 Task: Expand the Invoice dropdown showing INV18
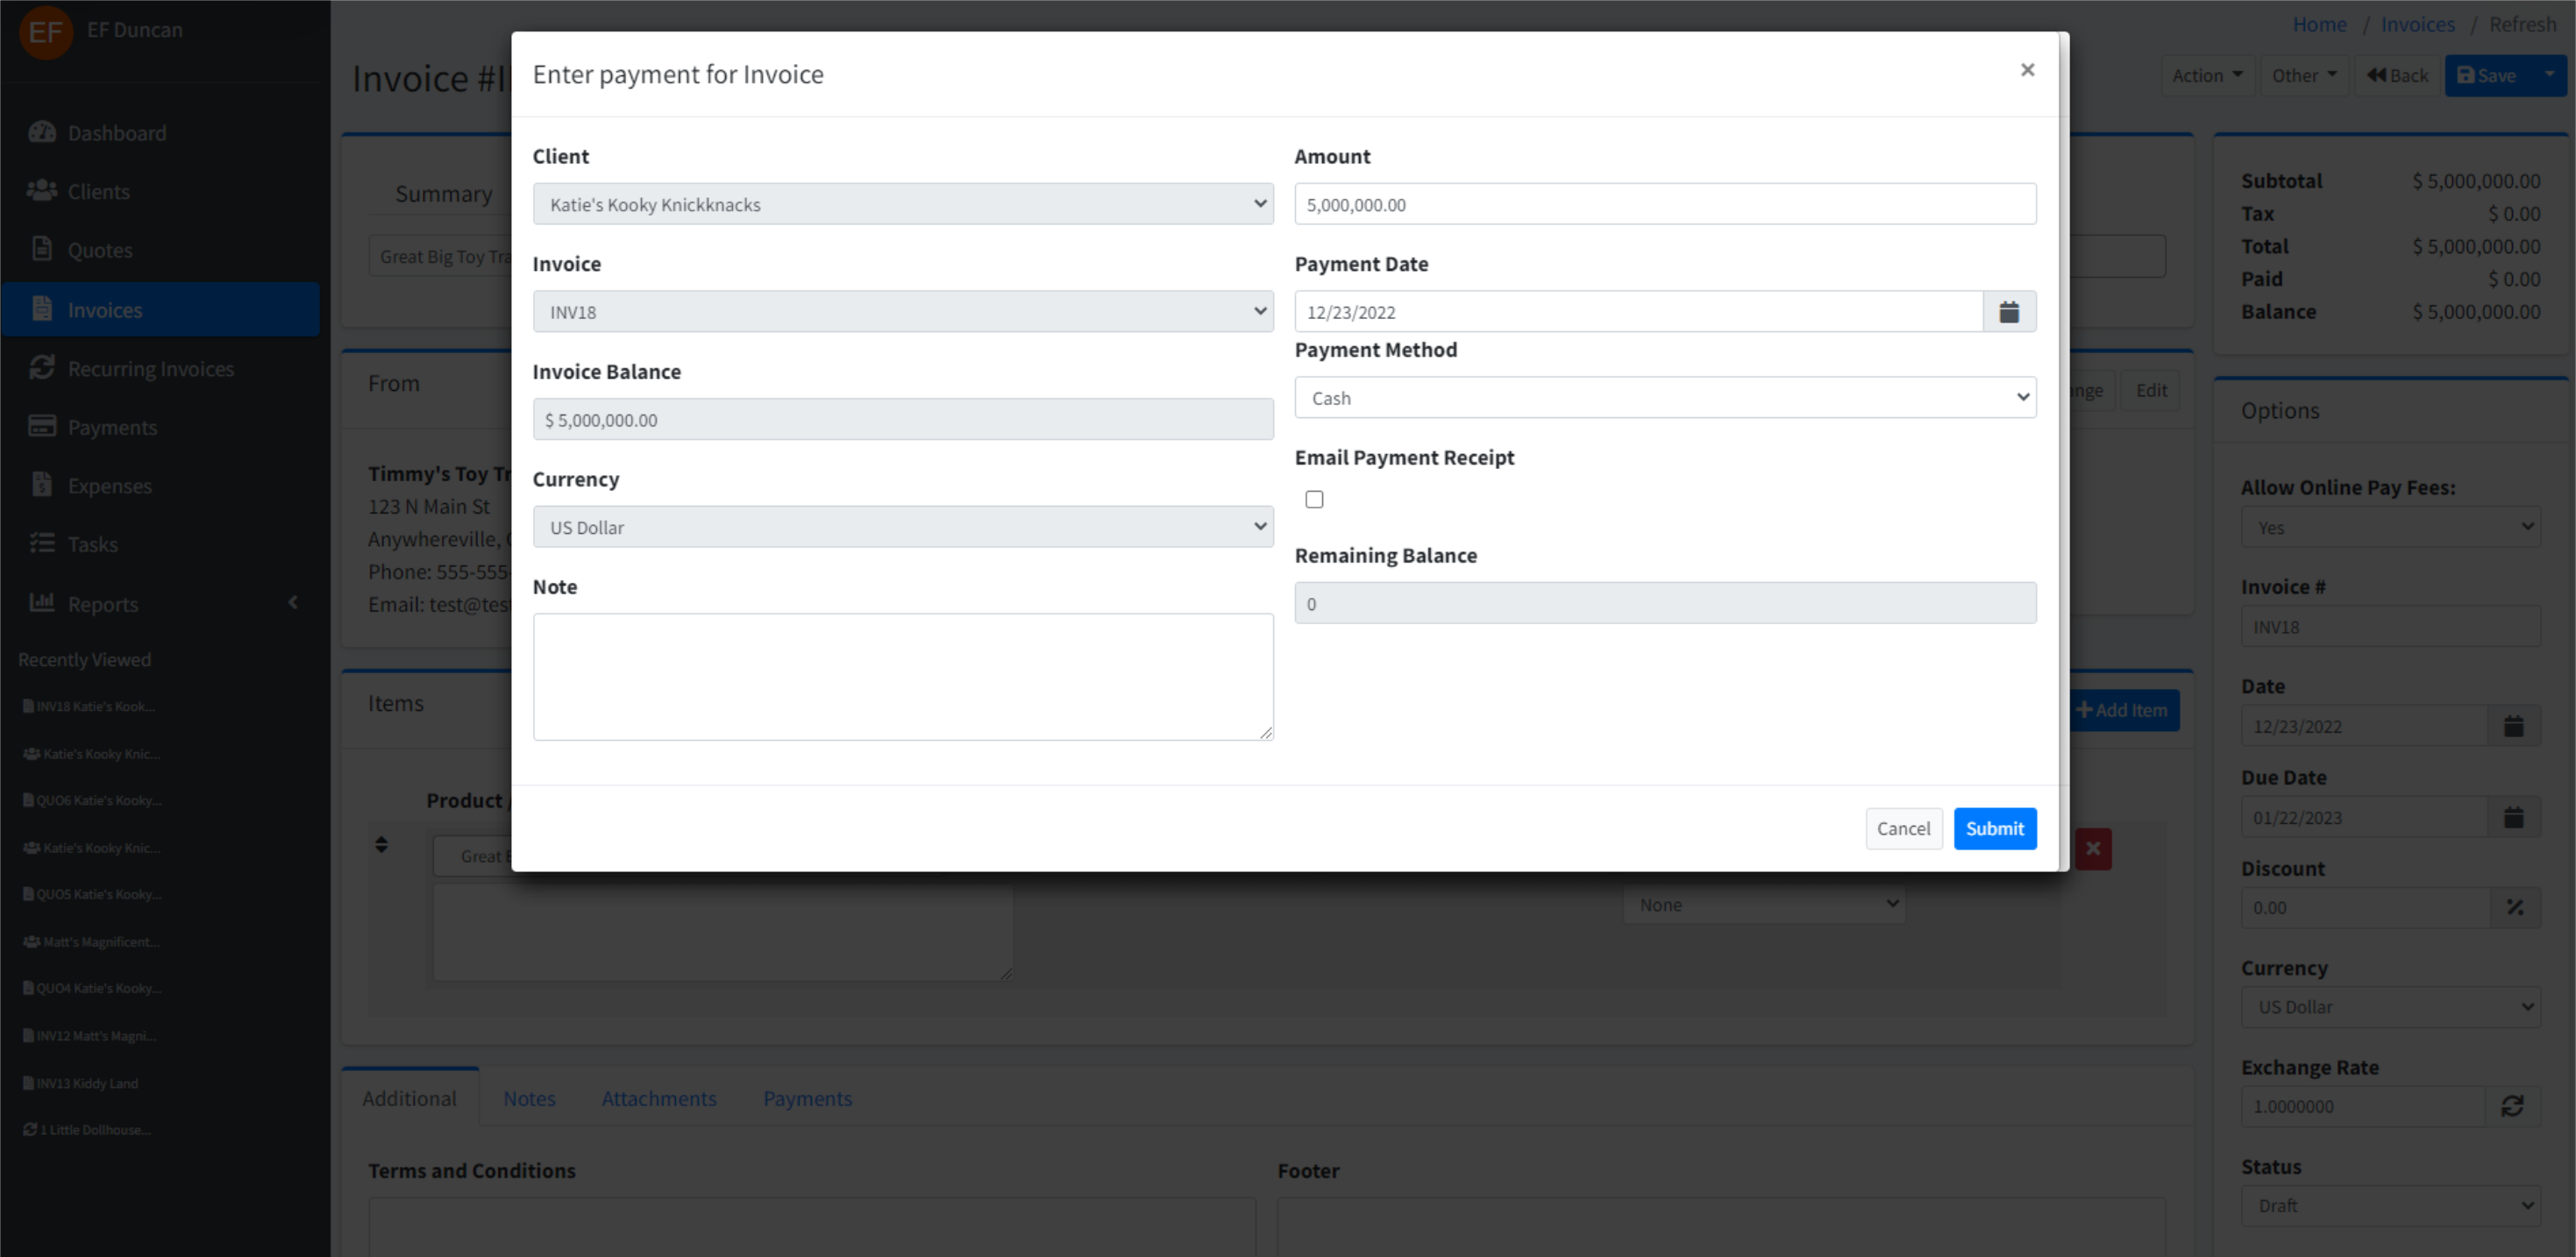pos(902,312)
